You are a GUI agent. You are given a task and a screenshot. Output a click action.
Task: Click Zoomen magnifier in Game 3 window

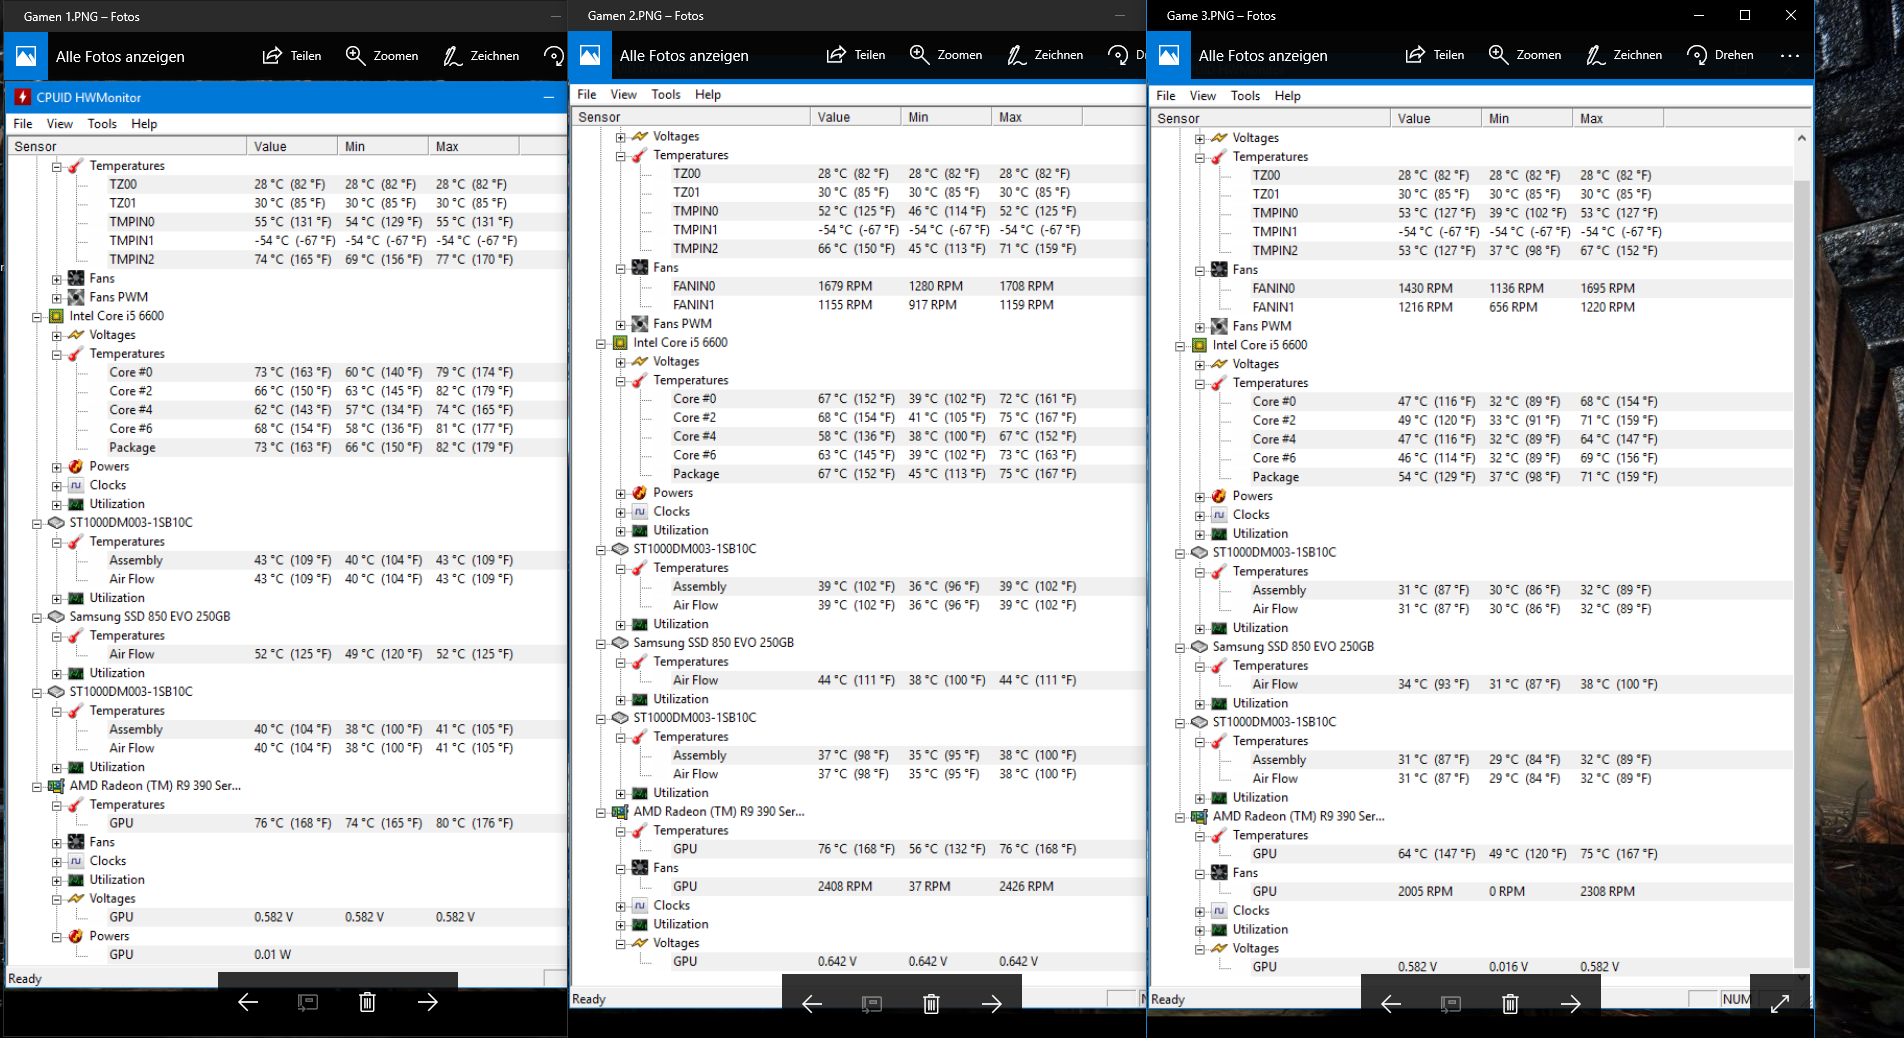(x=1498, y=55)
